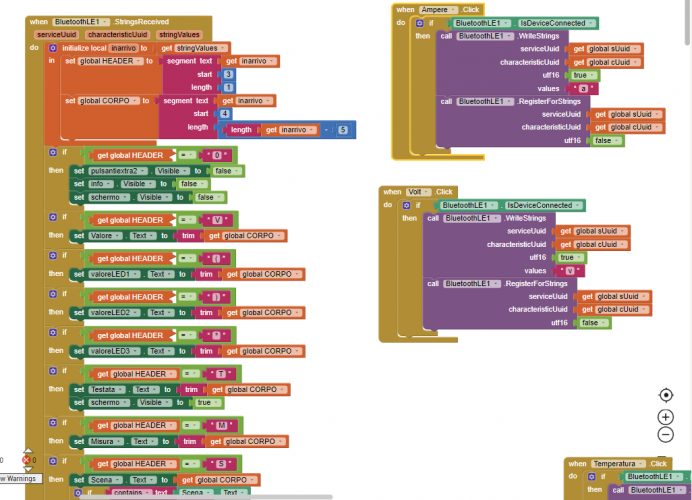Click the Show Warnings button
Screen dimensions: 692x500
click(x=18, y=479)
